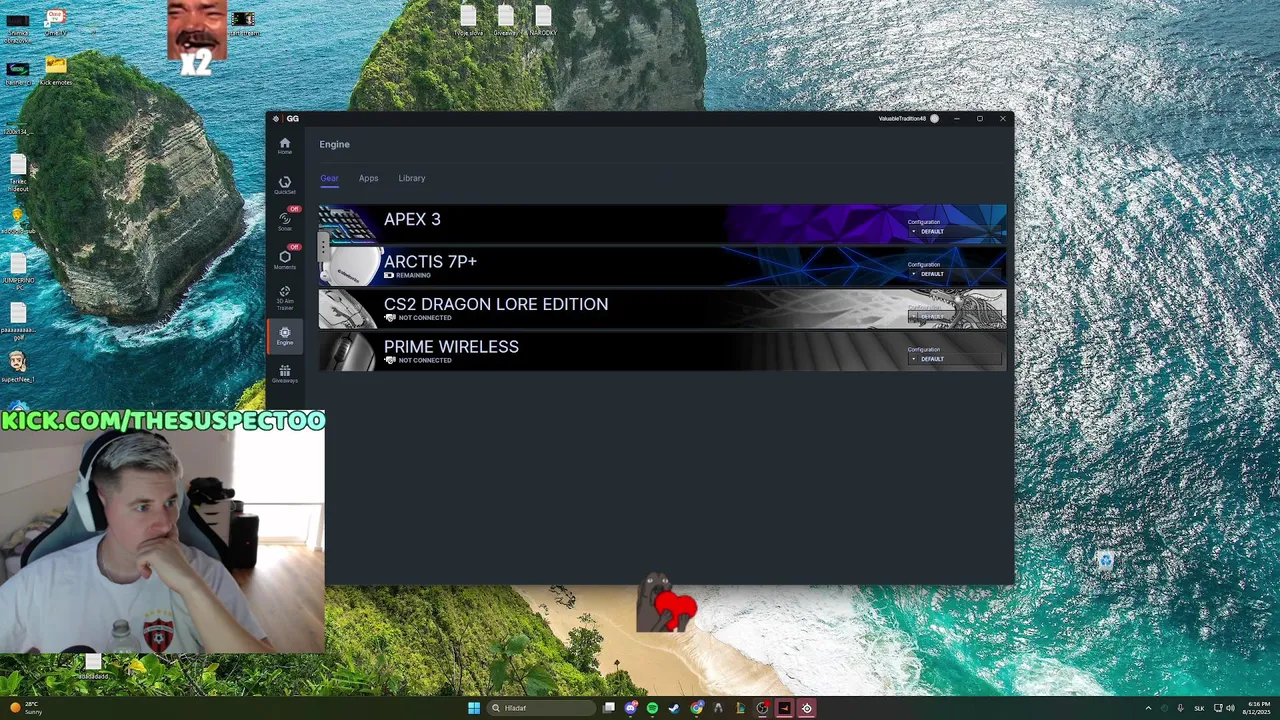This screenshot has width=1280, height=720.
Task: Open the APEX 3 Configuration dropdown
Action: click(953, 231)
